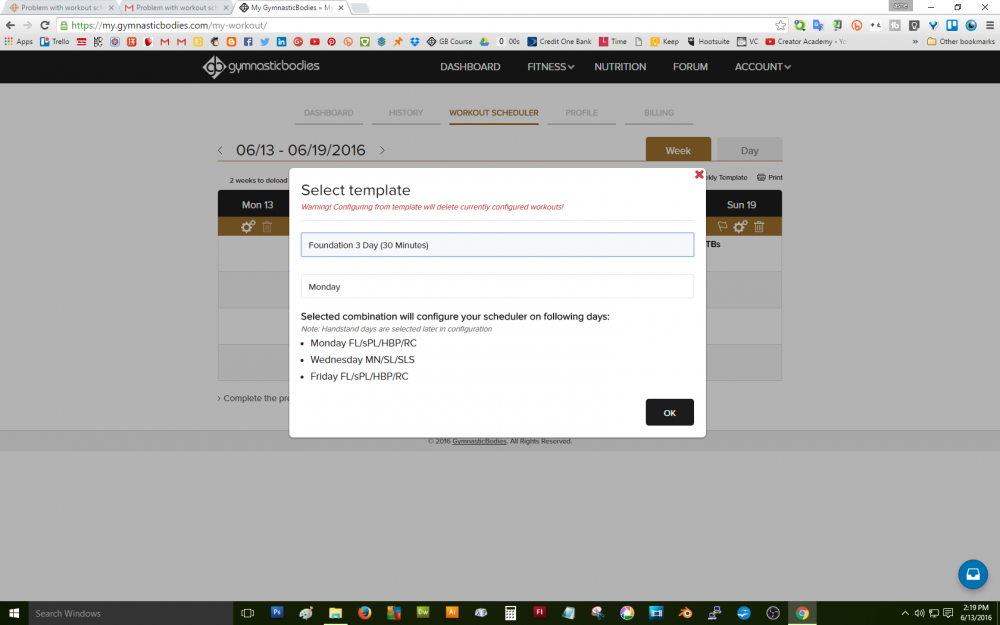Open the Billing tab
Image resolution: width=1000 pixels, height=625 pixels.
pos(659,113)
